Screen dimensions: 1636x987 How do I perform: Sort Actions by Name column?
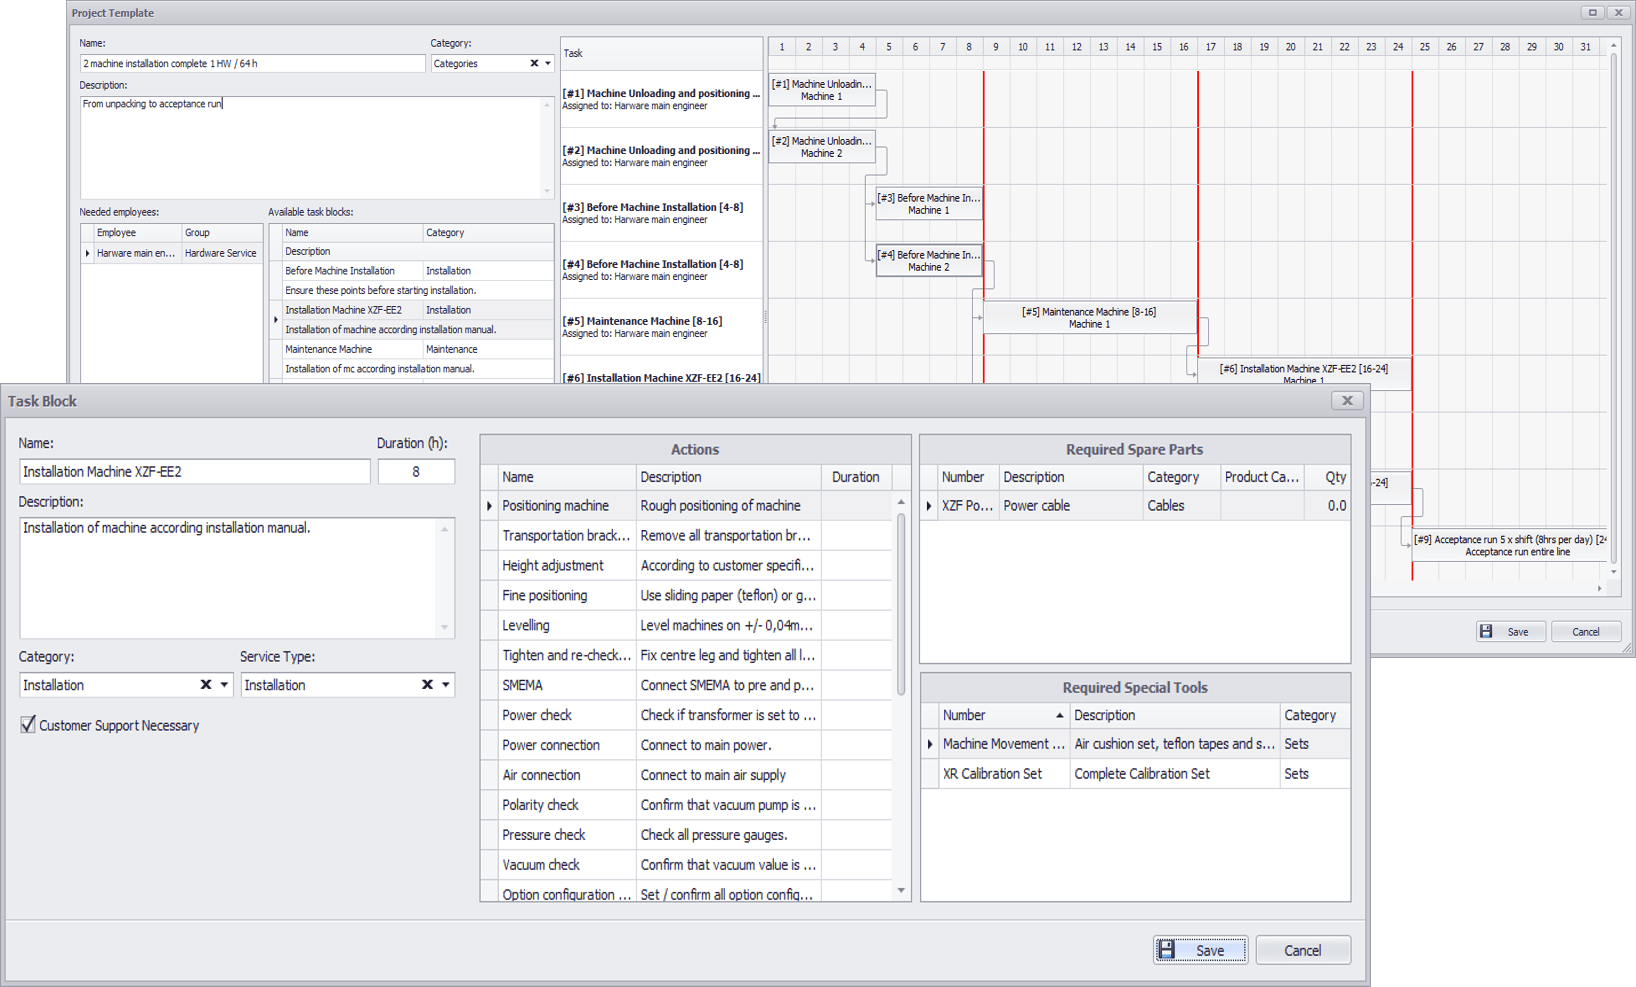(566, 477)
